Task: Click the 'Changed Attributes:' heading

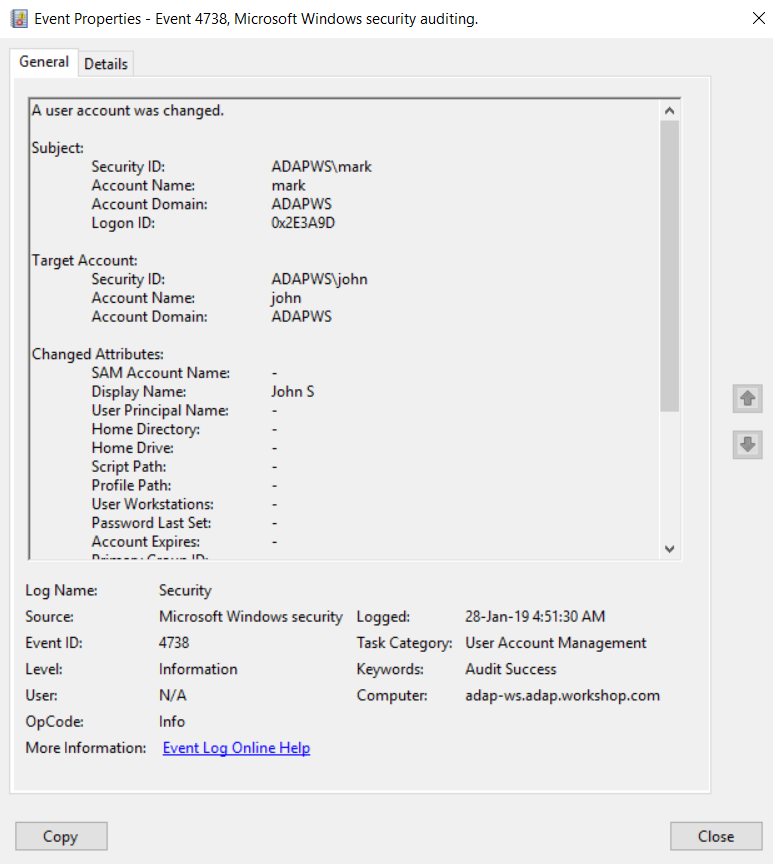Action: click(98, 354)
